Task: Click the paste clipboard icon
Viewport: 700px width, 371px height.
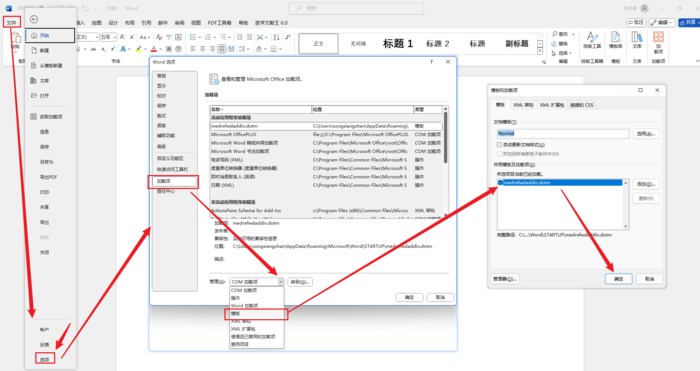Action: tap(16, 38)
